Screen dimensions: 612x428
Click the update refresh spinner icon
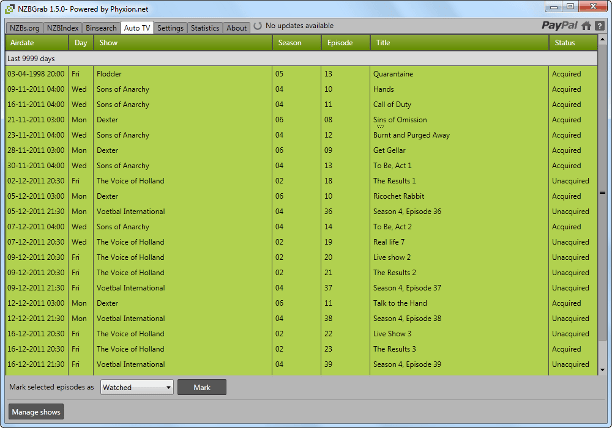pyautogui.click(x=258, y=26)
